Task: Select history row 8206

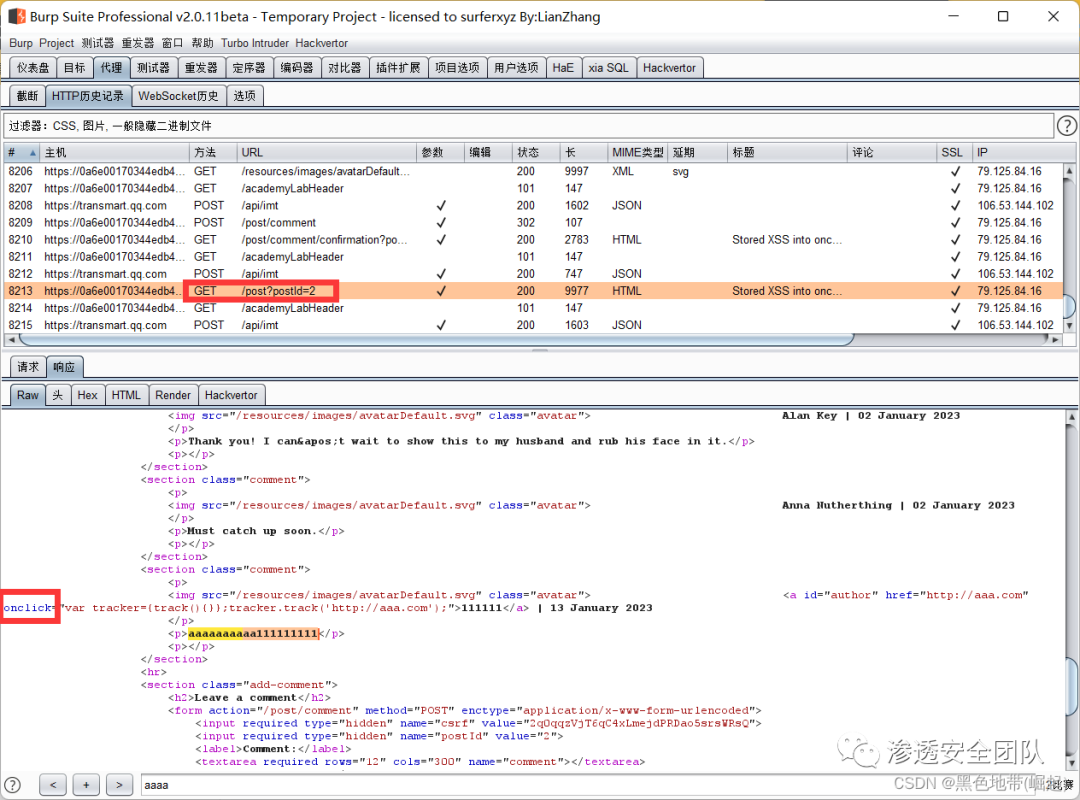Action: (534, 171)
